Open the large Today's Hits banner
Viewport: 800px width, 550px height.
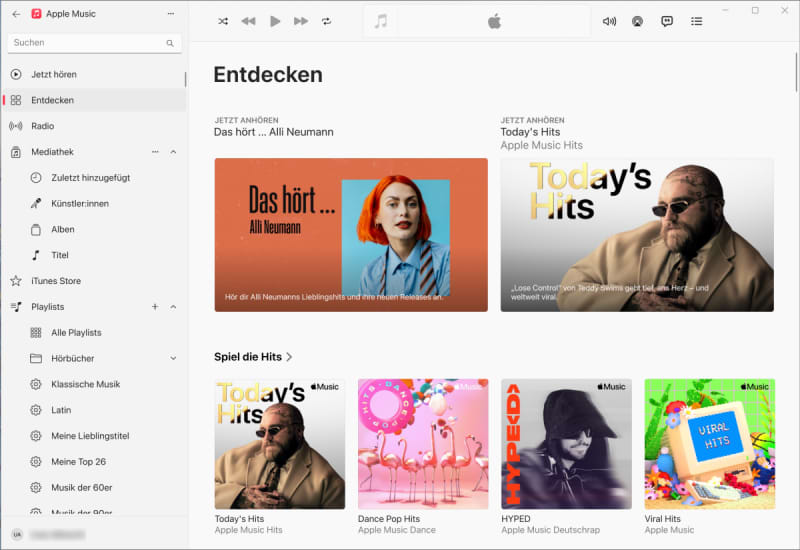[637, 235]
